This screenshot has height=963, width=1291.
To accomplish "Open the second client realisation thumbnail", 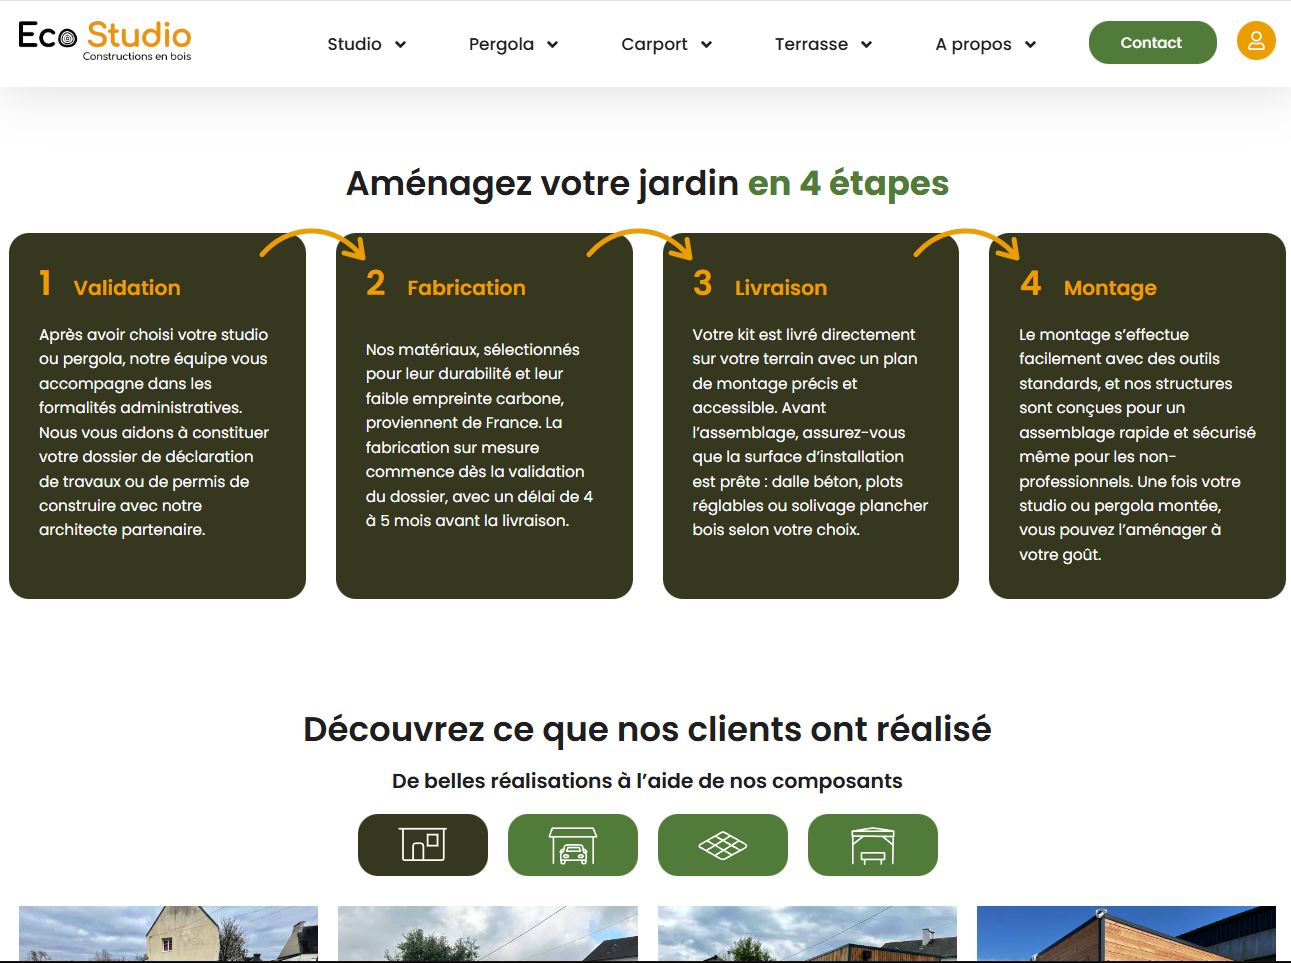I will [487, 933].
